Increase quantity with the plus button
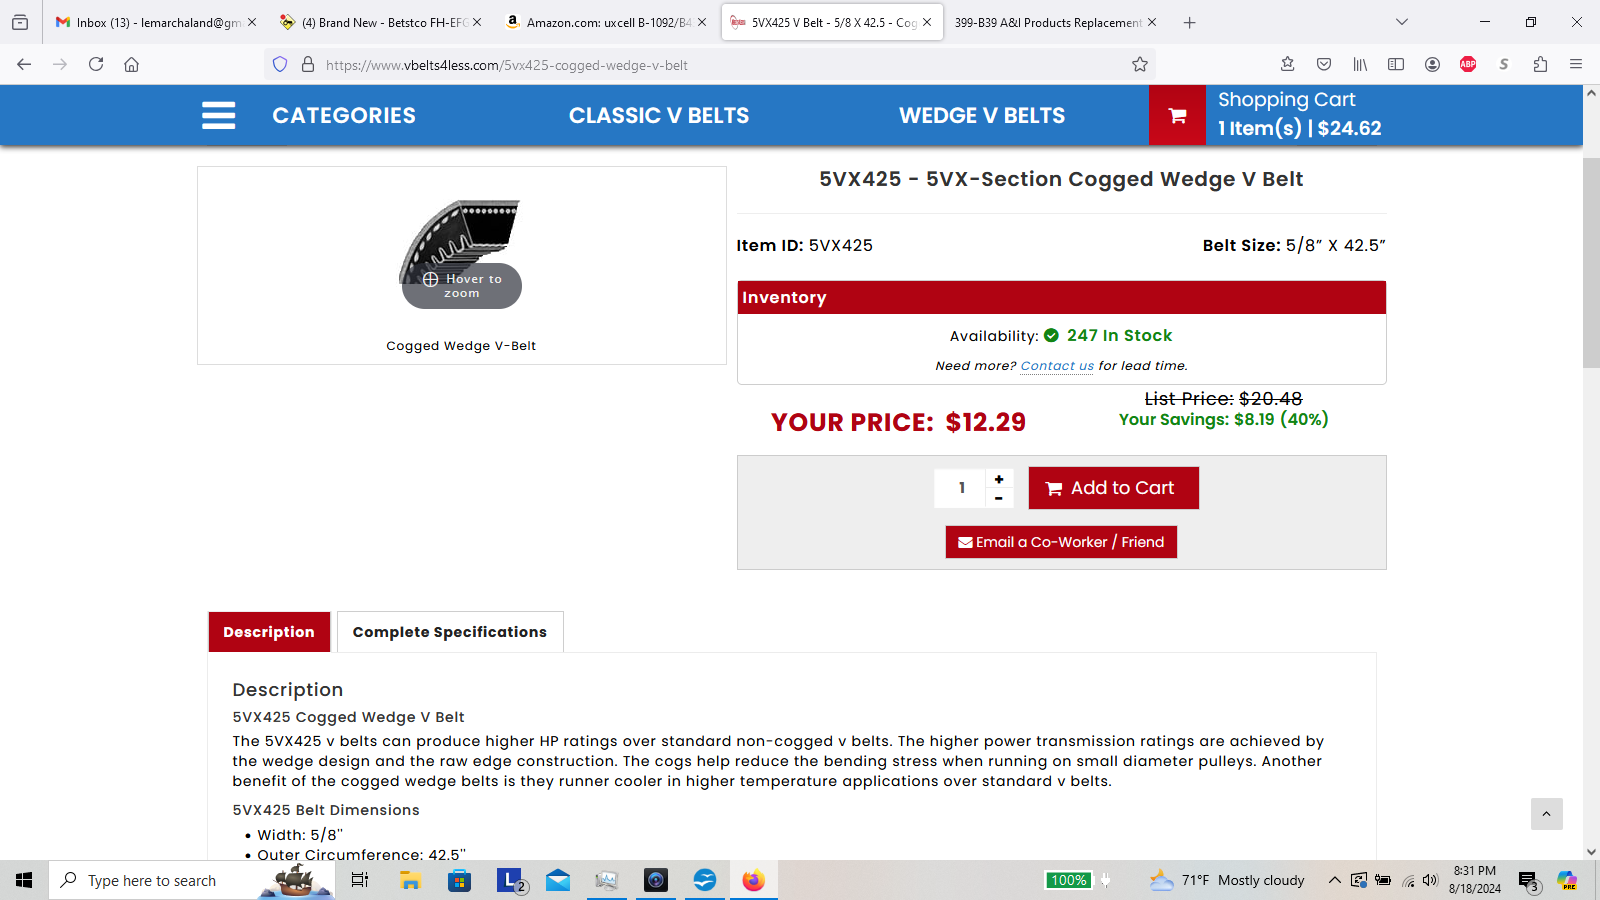1600x900 pixels. pos(999,479)
